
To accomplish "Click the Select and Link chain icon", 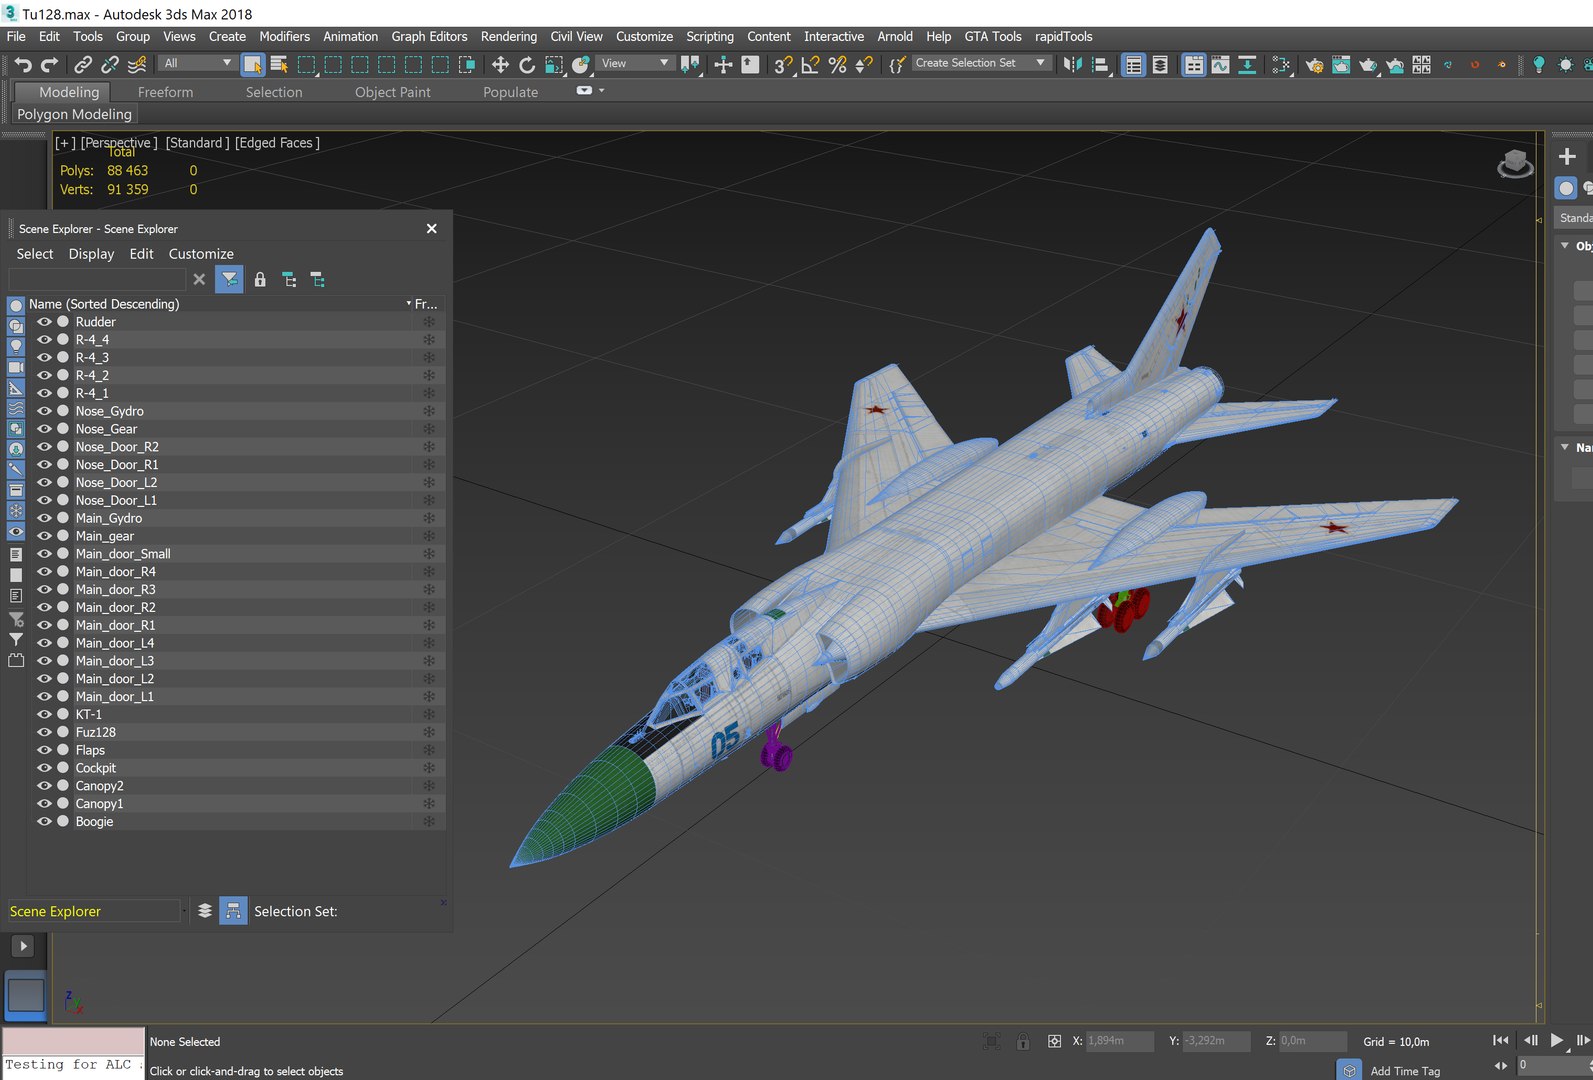I will 83,64.
